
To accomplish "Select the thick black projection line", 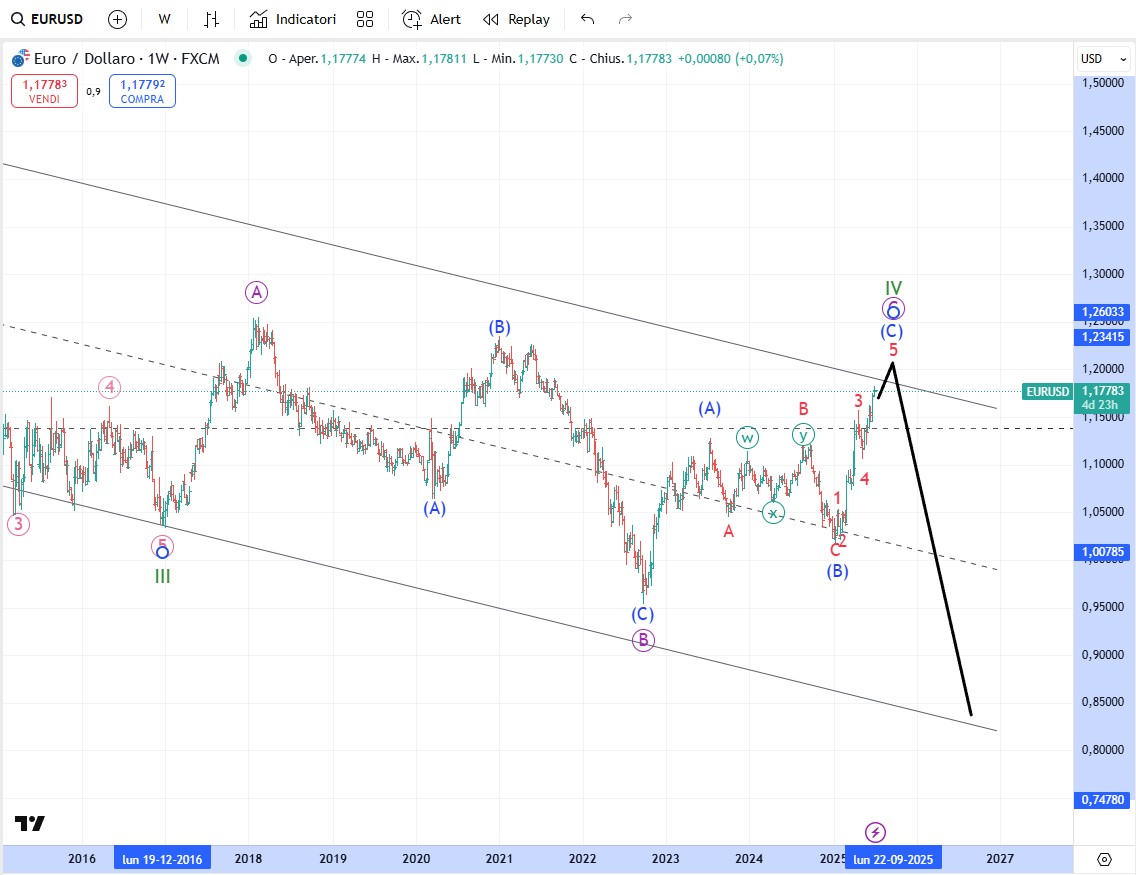I will coord(932,539).
